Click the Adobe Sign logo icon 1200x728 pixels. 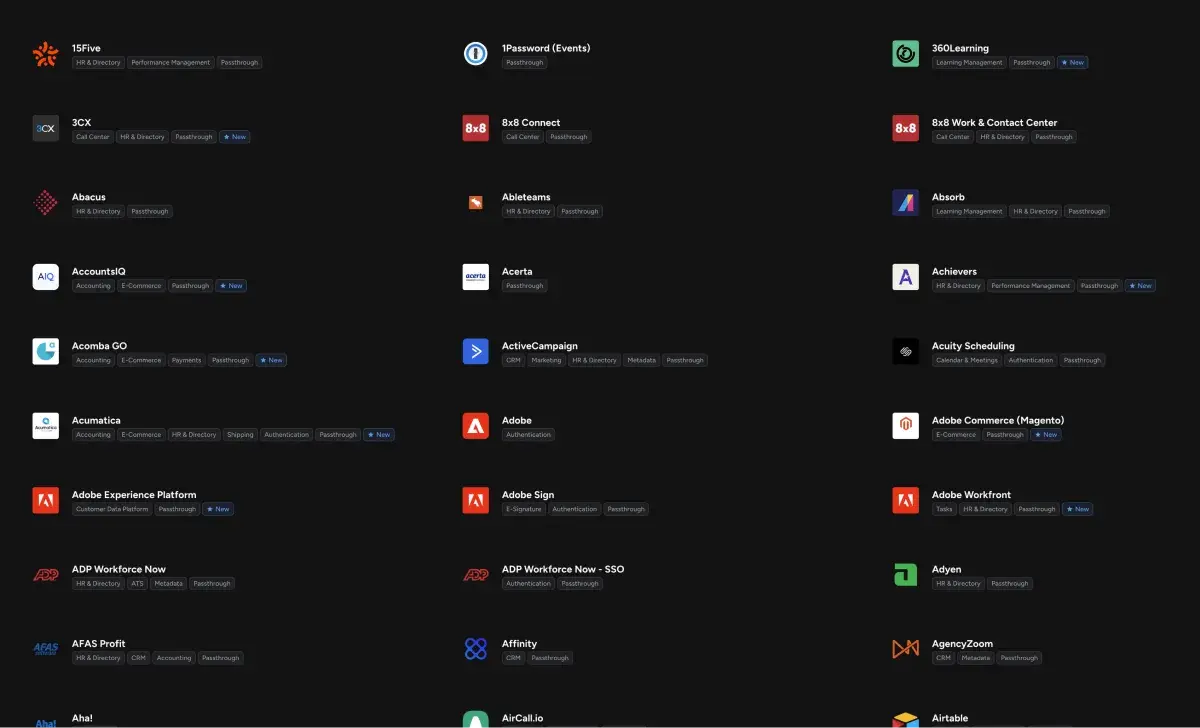tap(476, 500)
